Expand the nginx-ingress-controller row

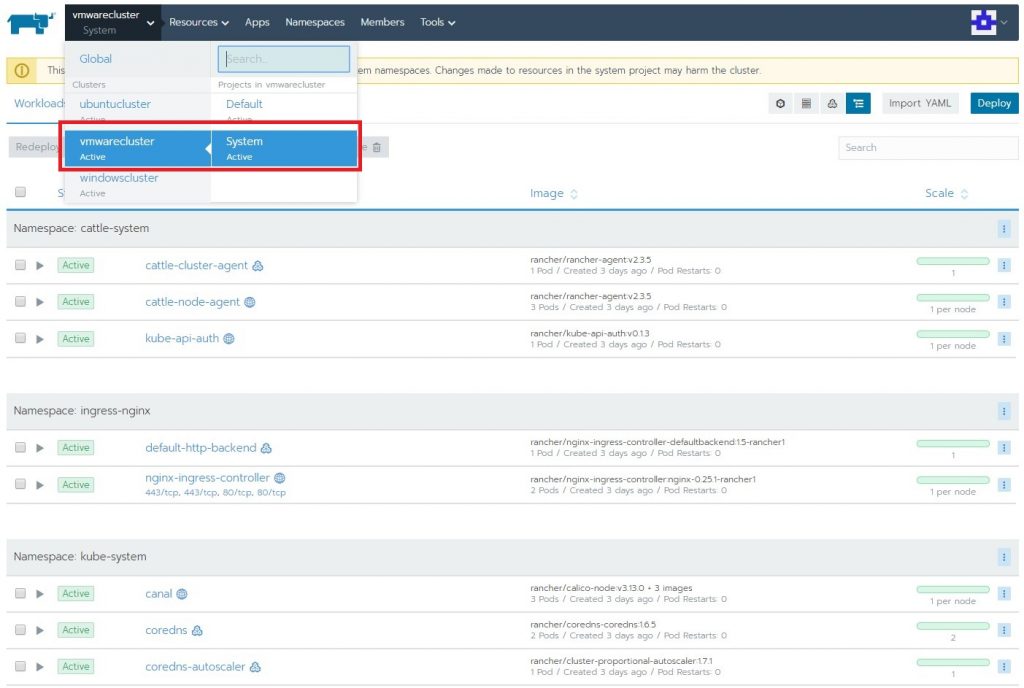40,484
